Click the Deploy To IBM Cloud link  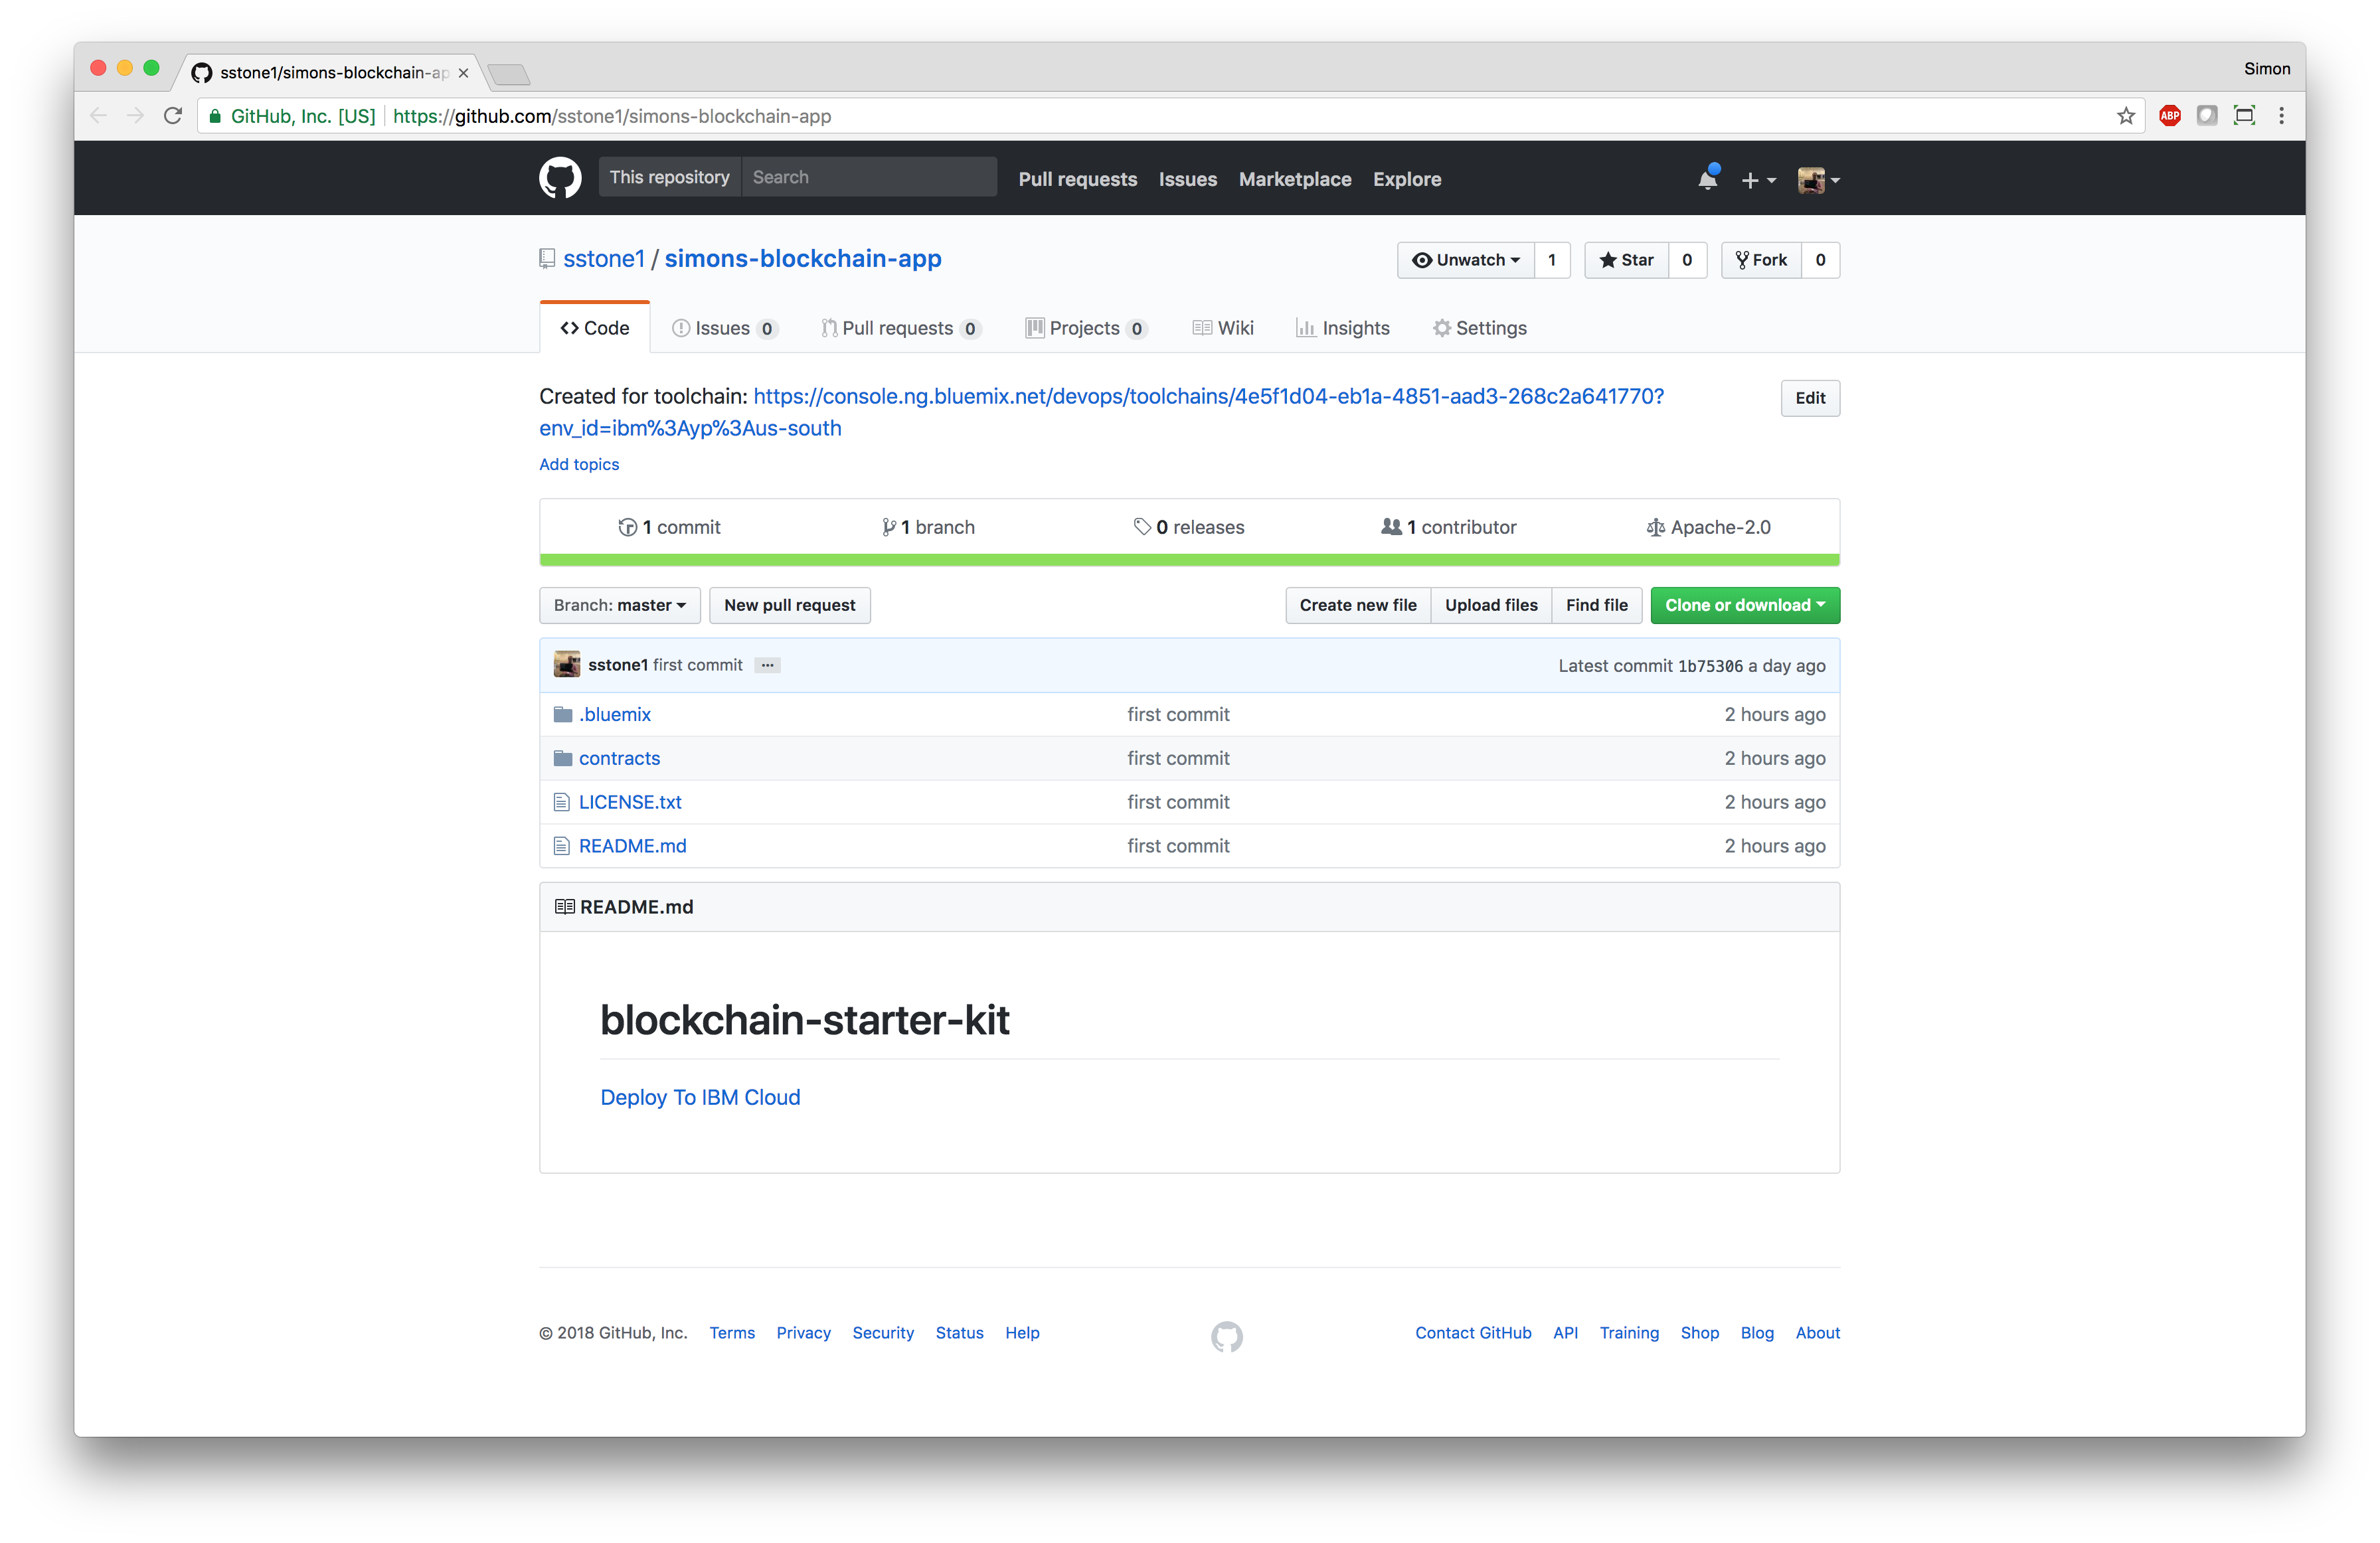point(700,1097)
